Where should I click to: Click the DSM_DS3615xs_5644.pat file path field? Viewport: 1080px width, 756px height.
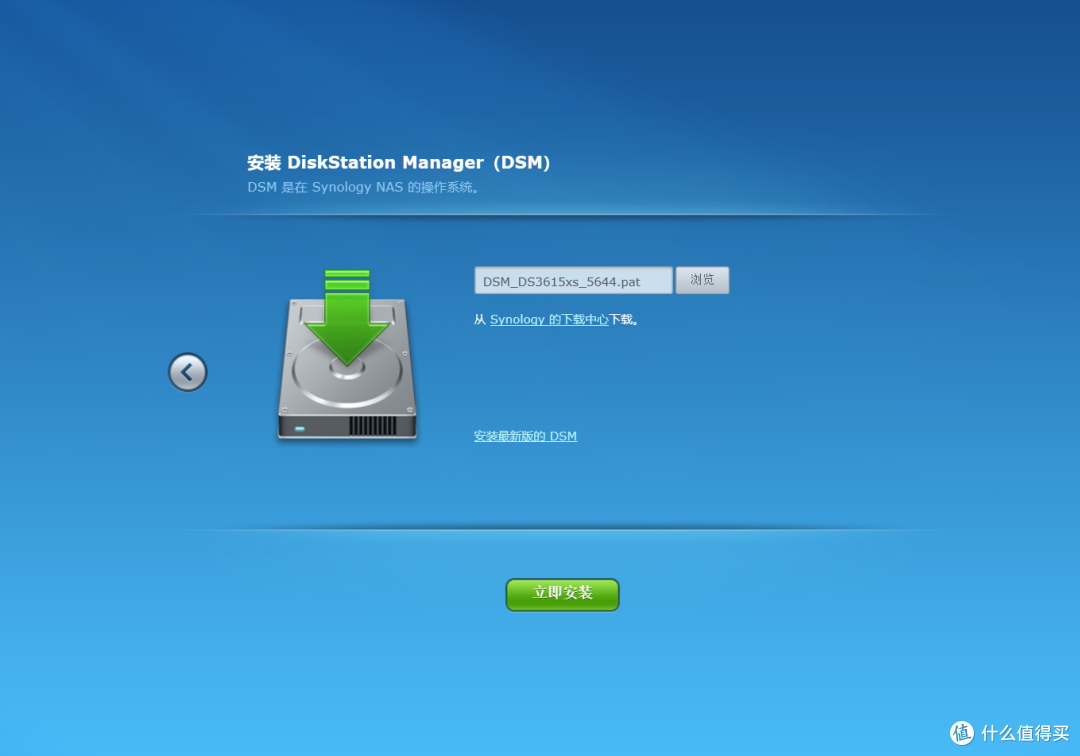coord(573,280)
